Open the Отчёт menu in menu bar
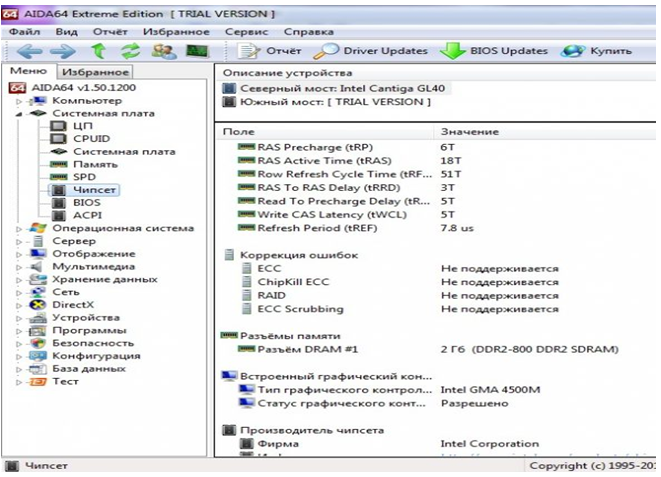 pos(110,32)
